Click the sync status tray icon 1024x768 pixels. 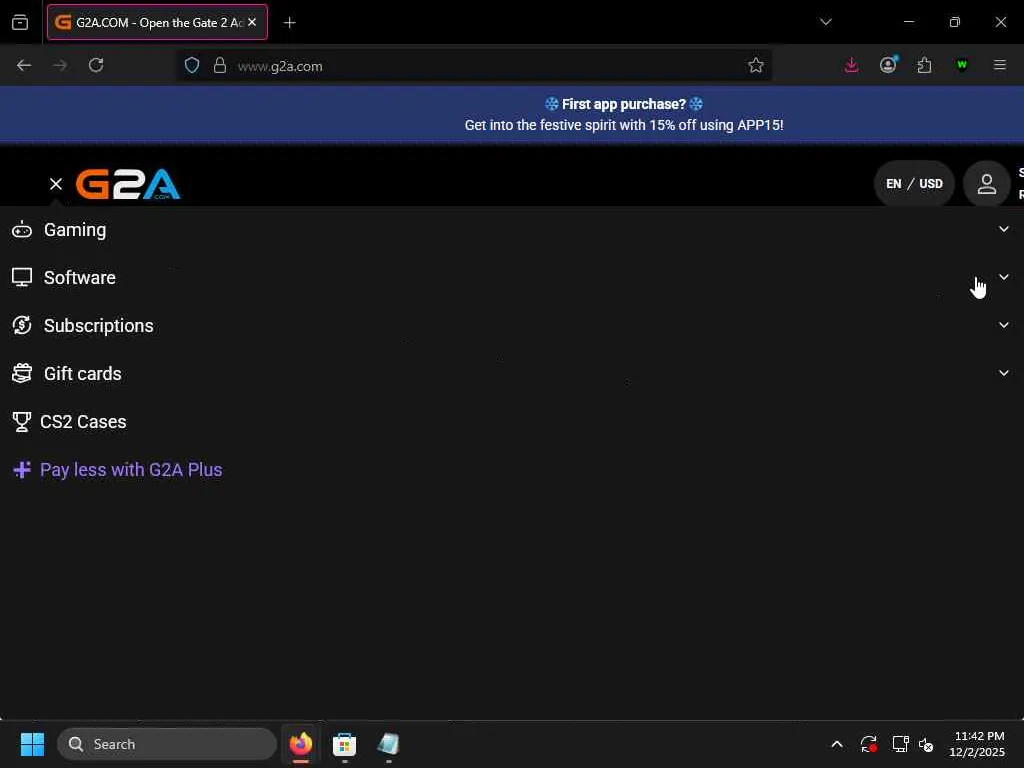point(868,744)
